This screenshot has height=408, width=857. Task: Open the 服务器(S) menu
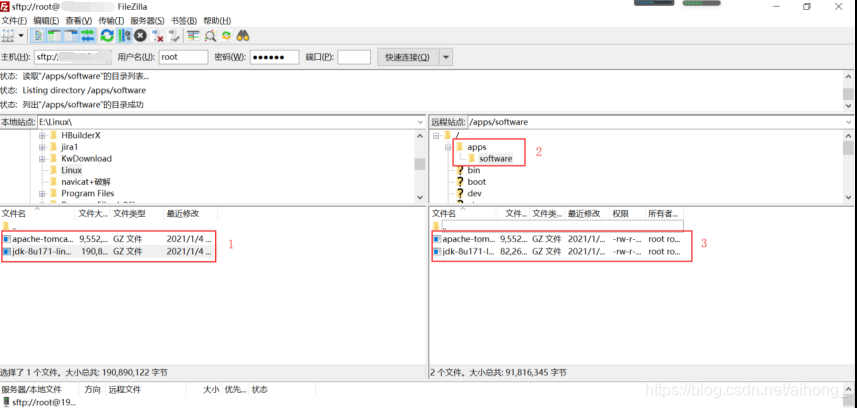click(x=147, y=21)
